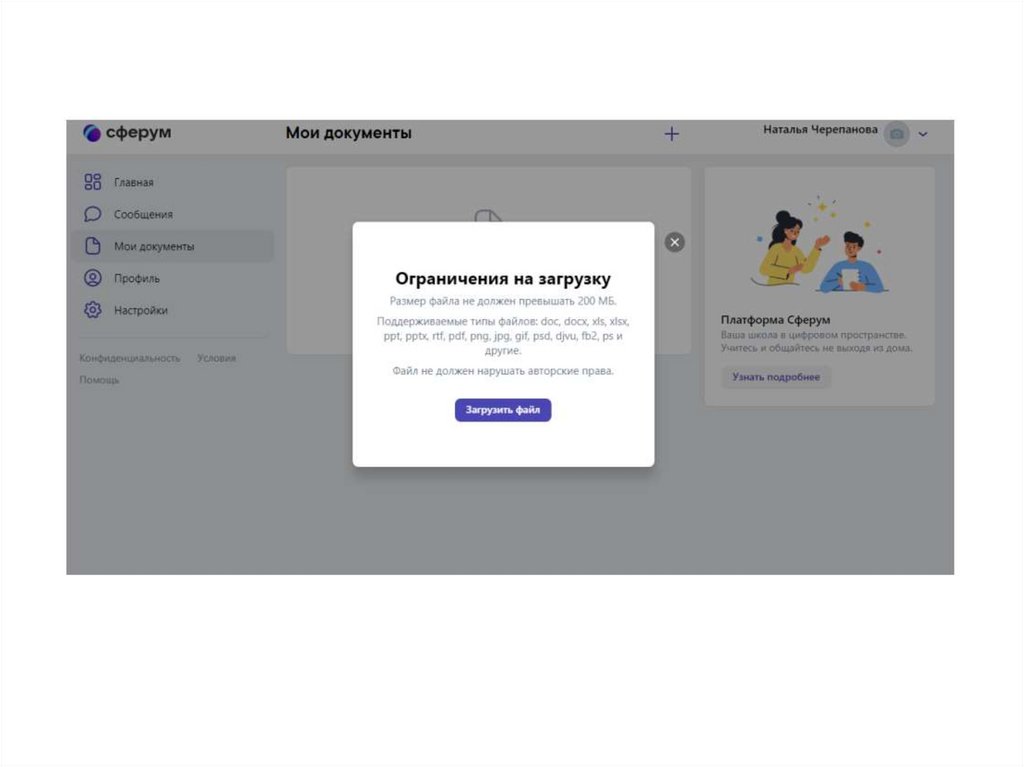
Task: Open Главная dashboard icon in sidebar
Action: point(93,182)
